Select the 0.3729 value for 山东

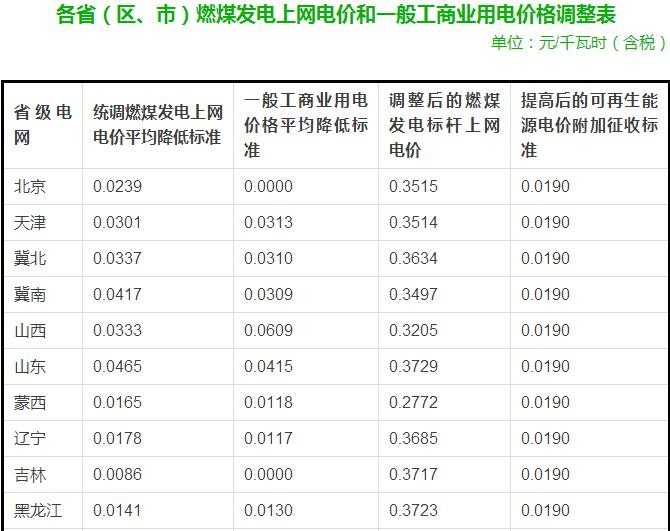413,366
